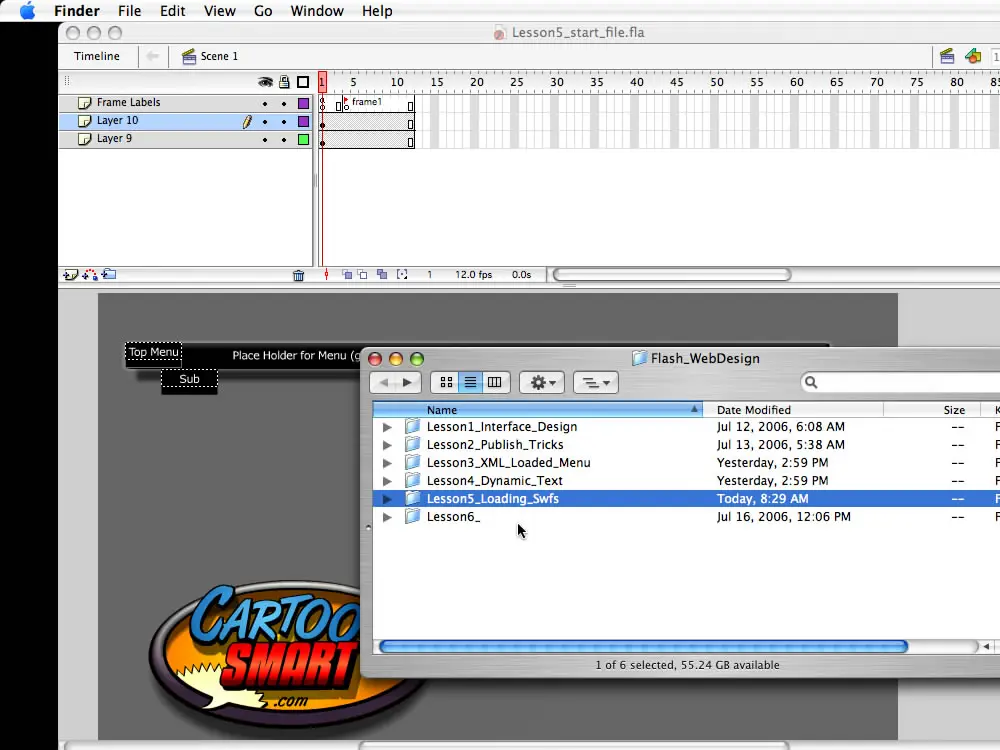Image resolution: width=1000 pixels, height=750 pixels.
Task: Delete the selected layer with the trash icon
Action: pyautogui.click(x=298, y=276)
